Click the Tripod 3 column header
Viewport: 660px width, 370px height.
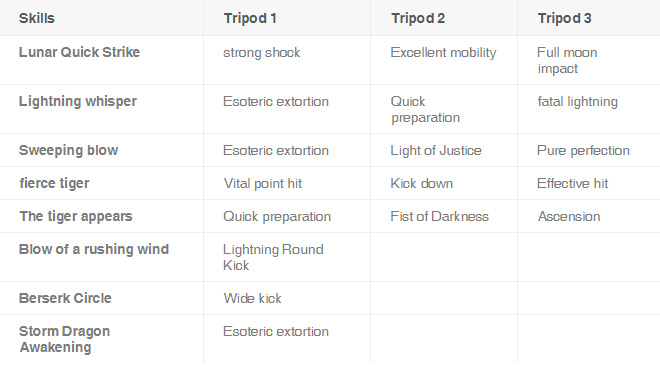(564, 19)
